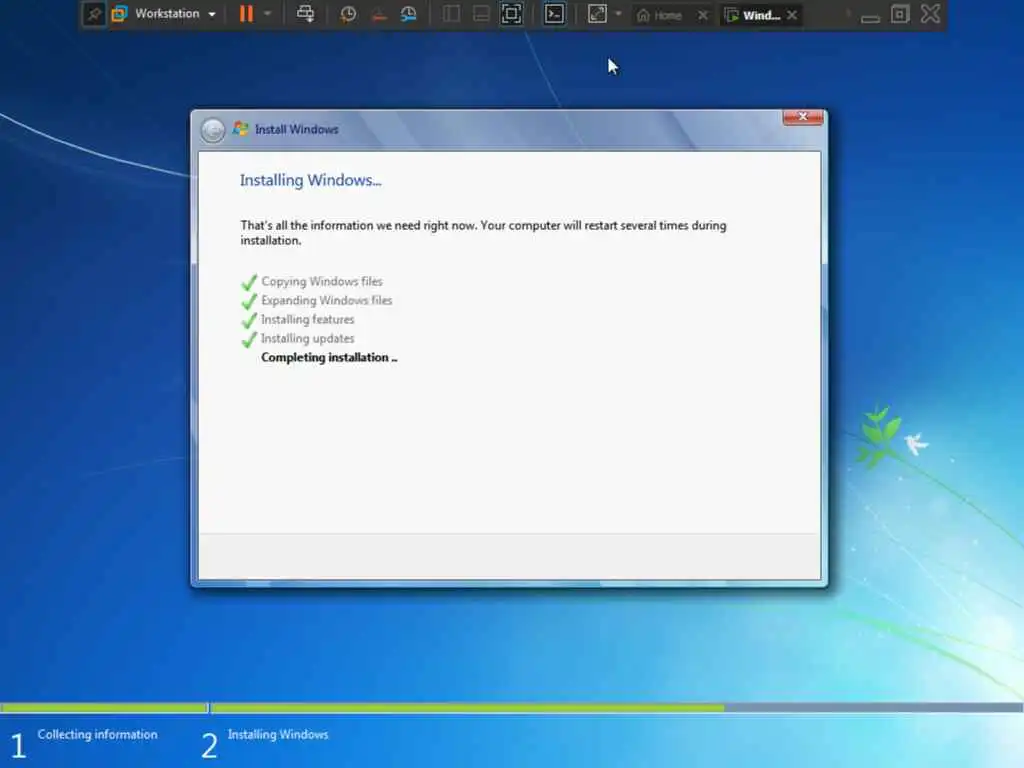Click 'Copying Windows files' step
Viewport: 1024px width, 768px height.
[322, 281]
